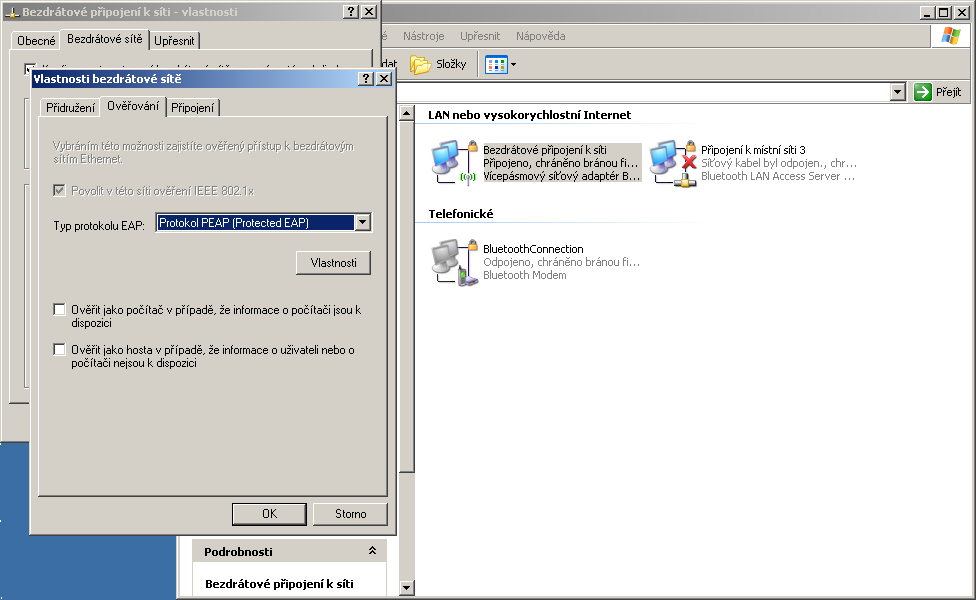The image size is (976, 600).
Task: Click the green Přejít arrow icon
Action: (923, 92)
